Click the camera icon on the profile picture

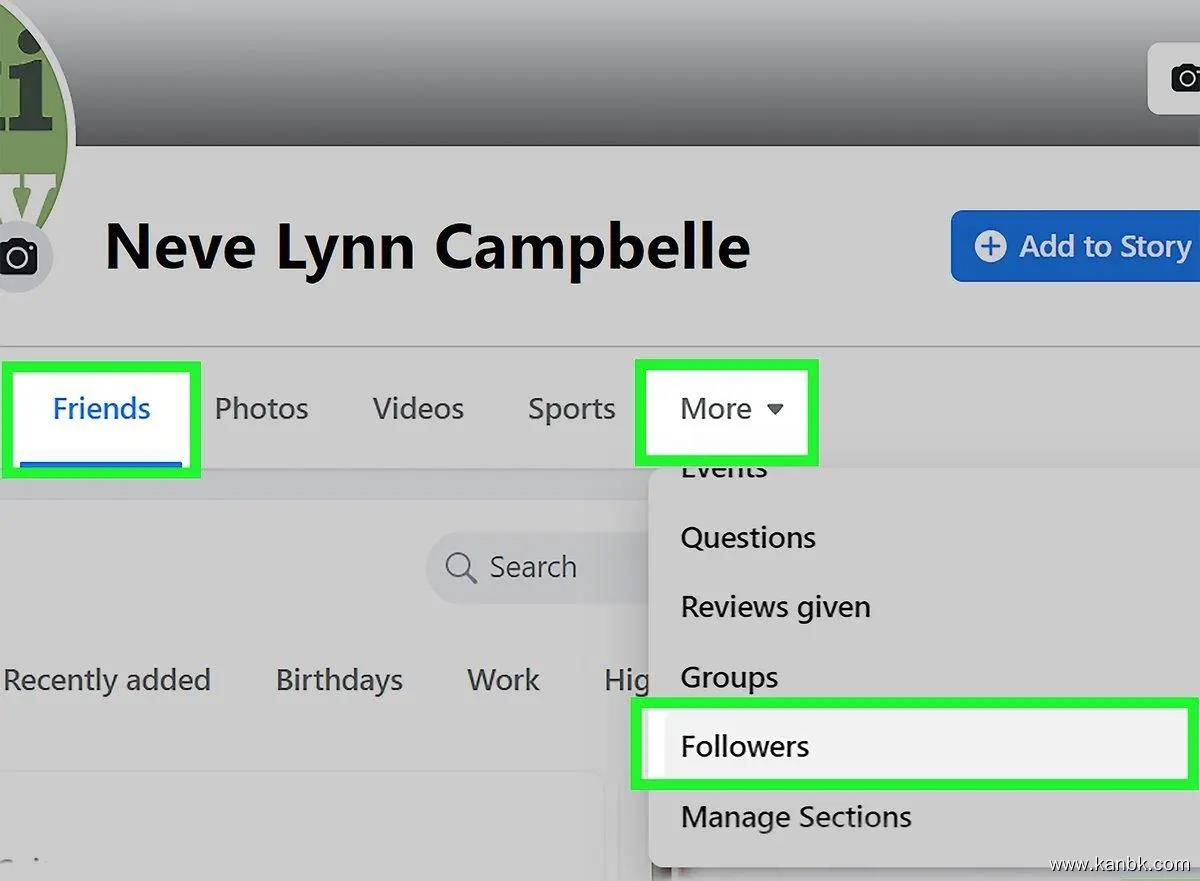18,258
